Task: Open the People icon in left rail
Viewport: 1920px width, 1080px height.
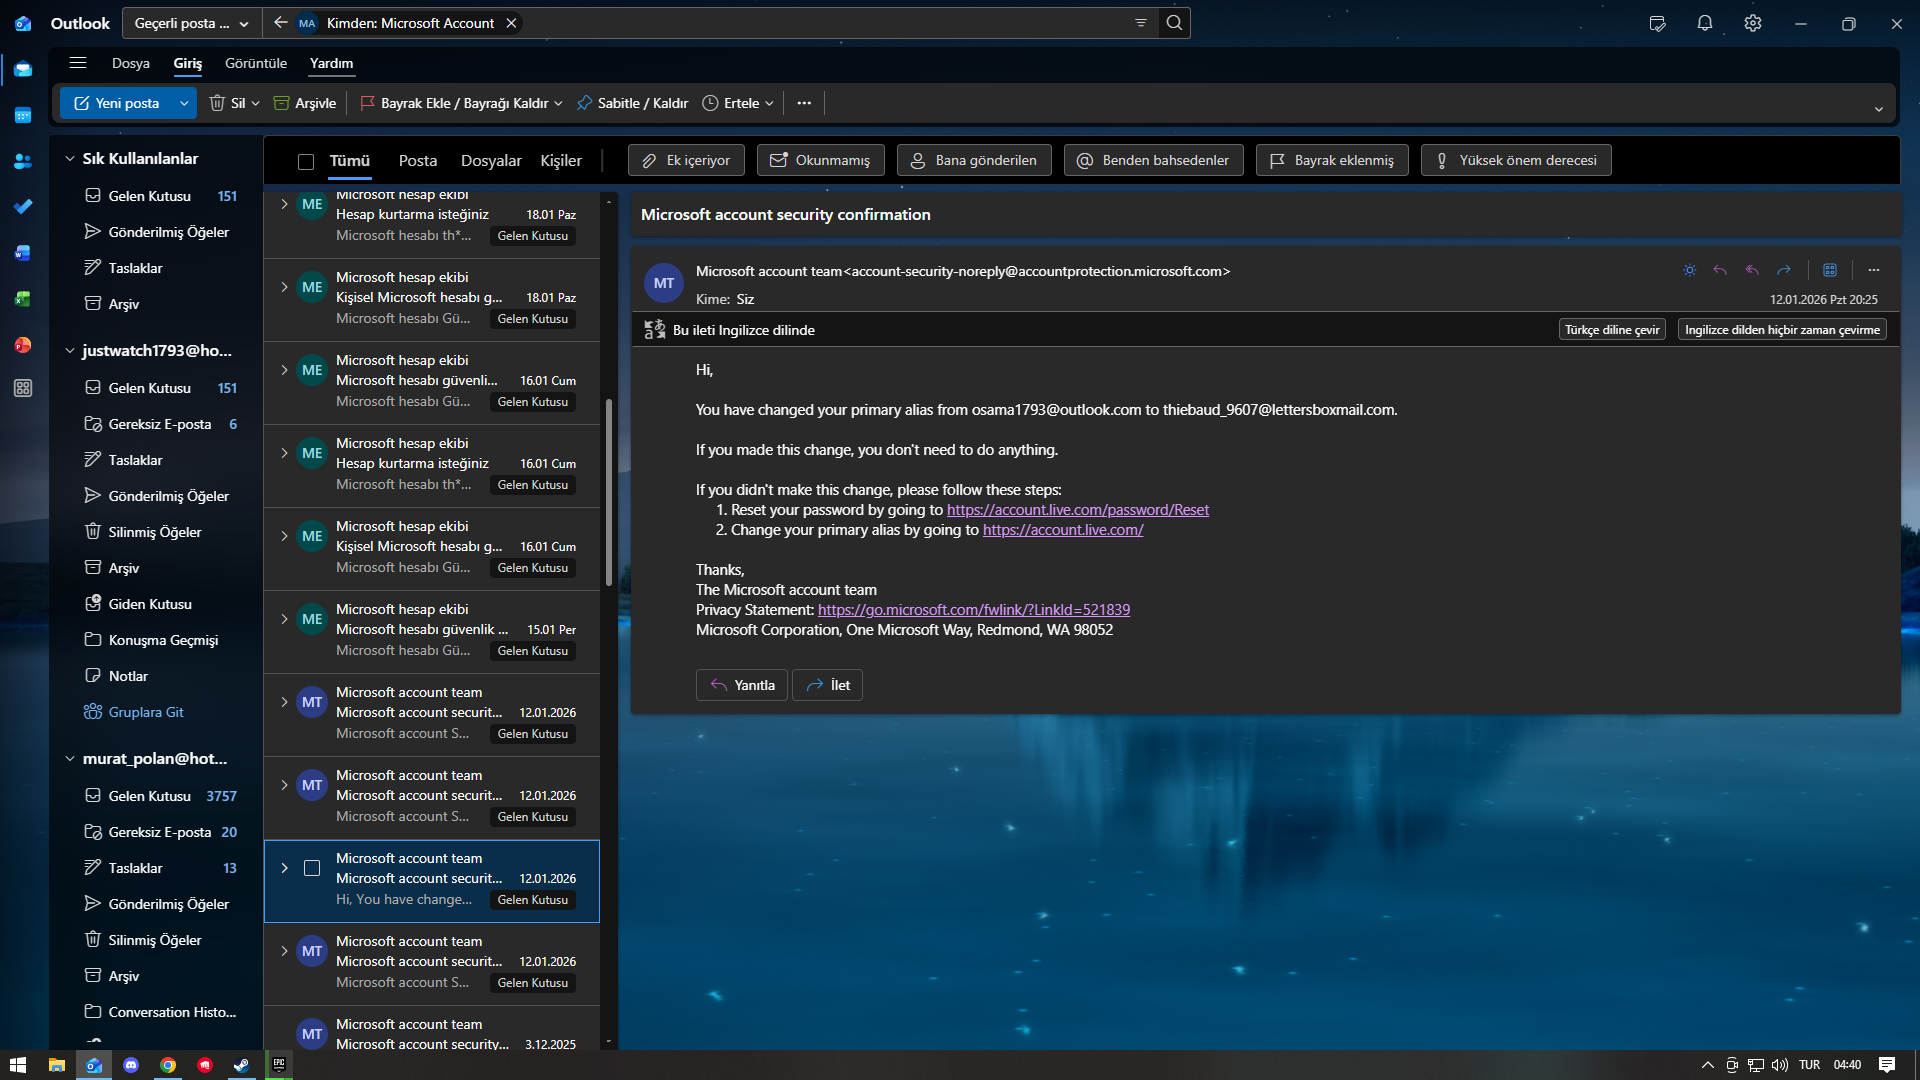Action: tap(23, 162)
